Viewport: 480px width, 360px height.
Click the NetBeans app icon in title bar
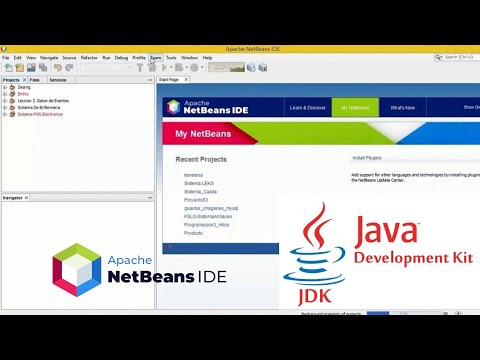point(3,49)
